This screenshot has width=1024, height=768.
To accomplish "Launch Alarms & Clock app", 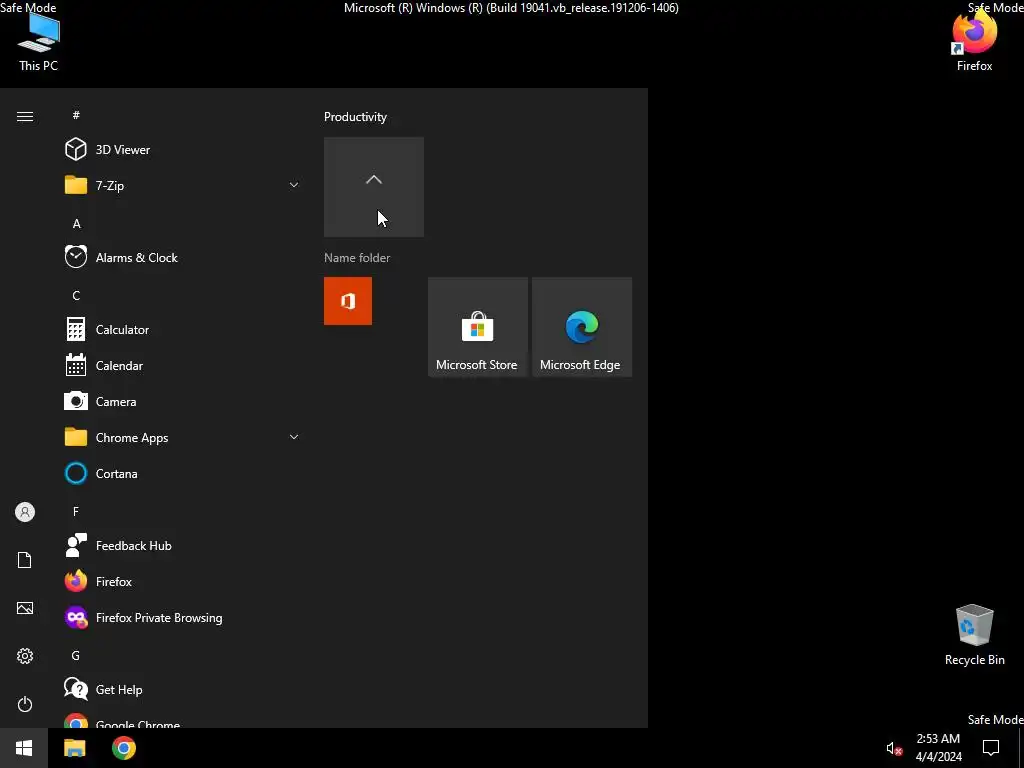I will [182, 257].
